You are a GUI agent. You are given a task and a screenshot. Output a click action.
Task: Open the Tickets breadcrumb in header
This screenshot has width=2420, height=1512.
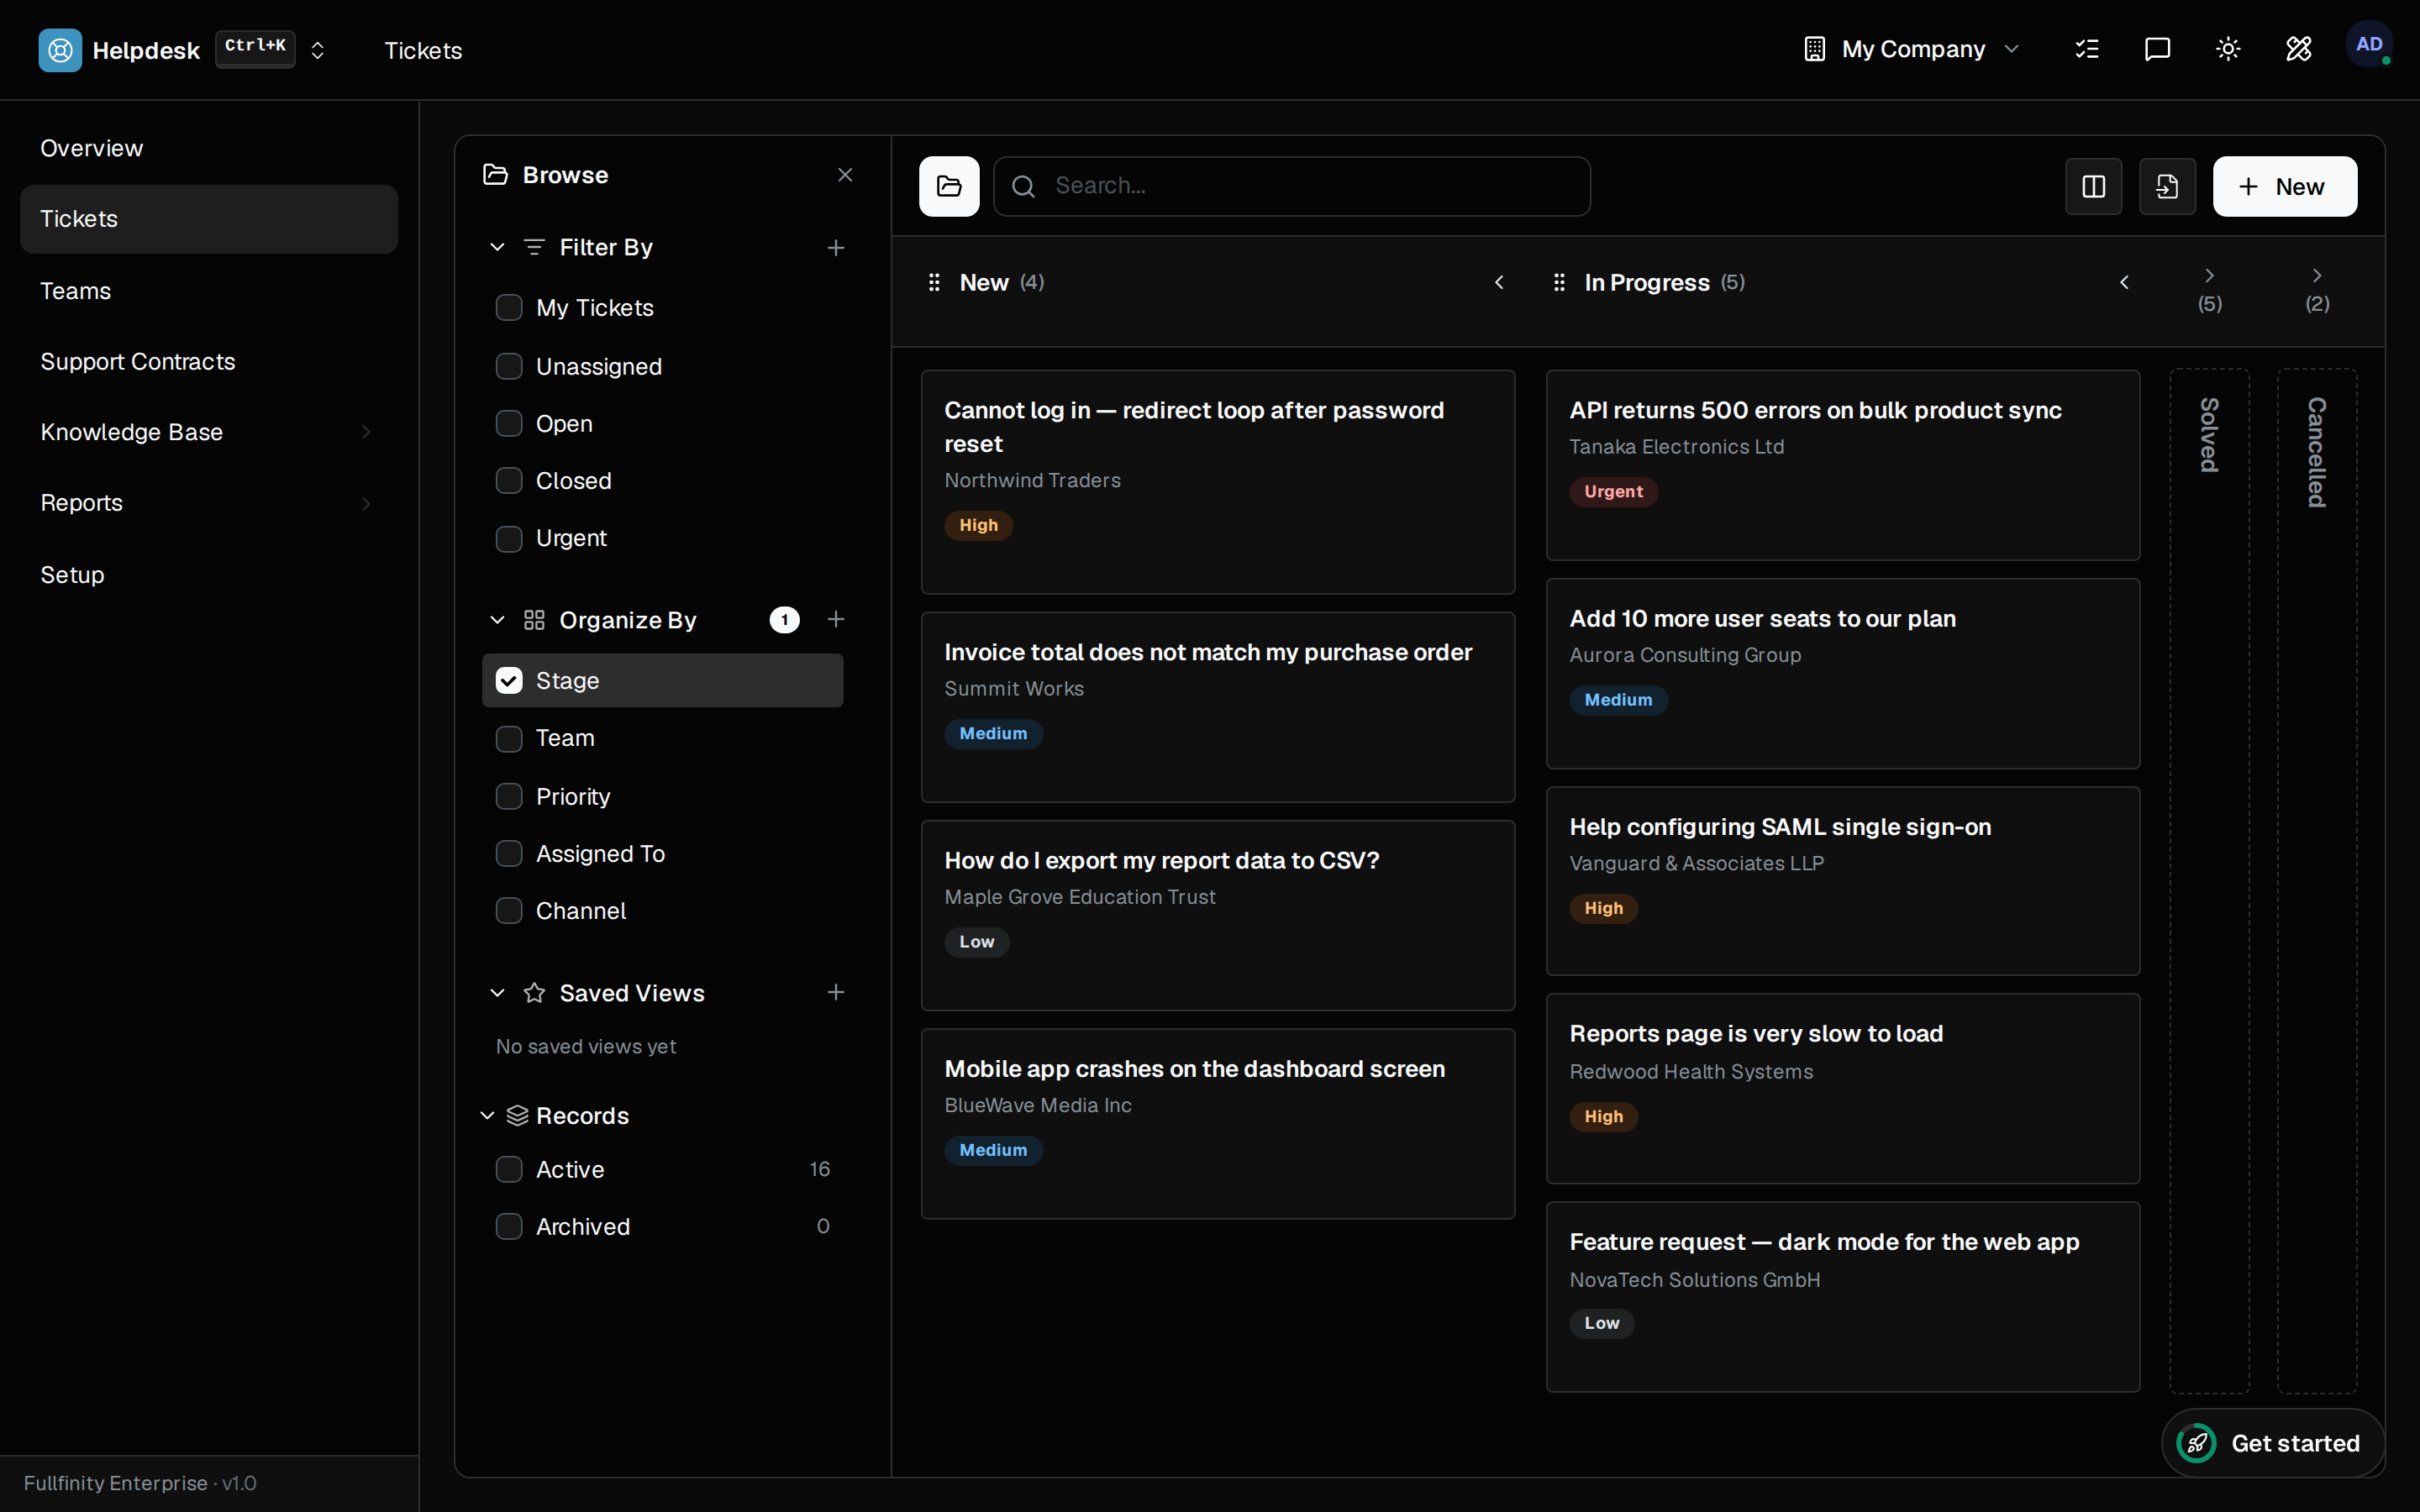pos(423,50)
